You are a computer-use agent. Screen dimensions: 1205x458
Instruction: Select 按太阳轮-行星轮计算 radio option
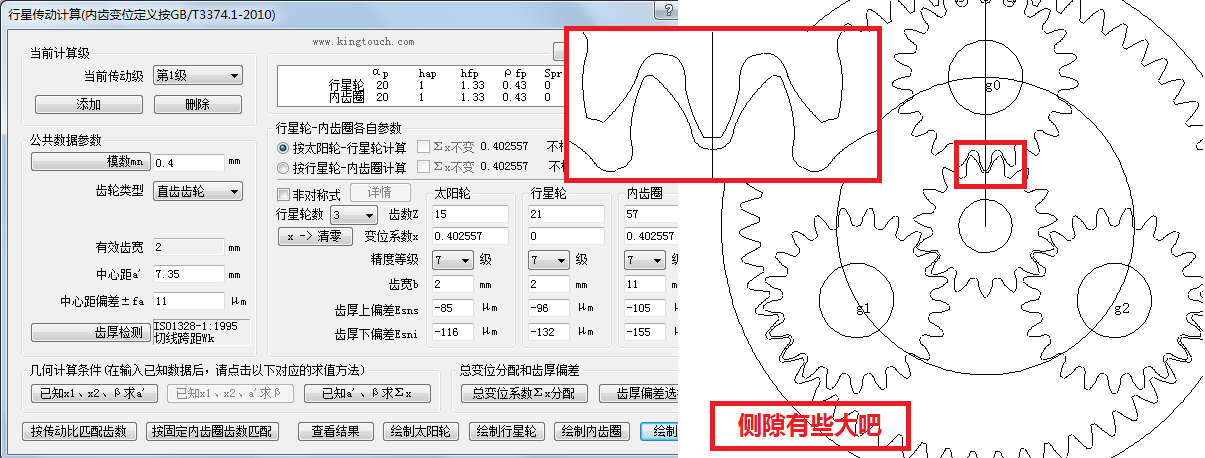click(x=343, y=147)
